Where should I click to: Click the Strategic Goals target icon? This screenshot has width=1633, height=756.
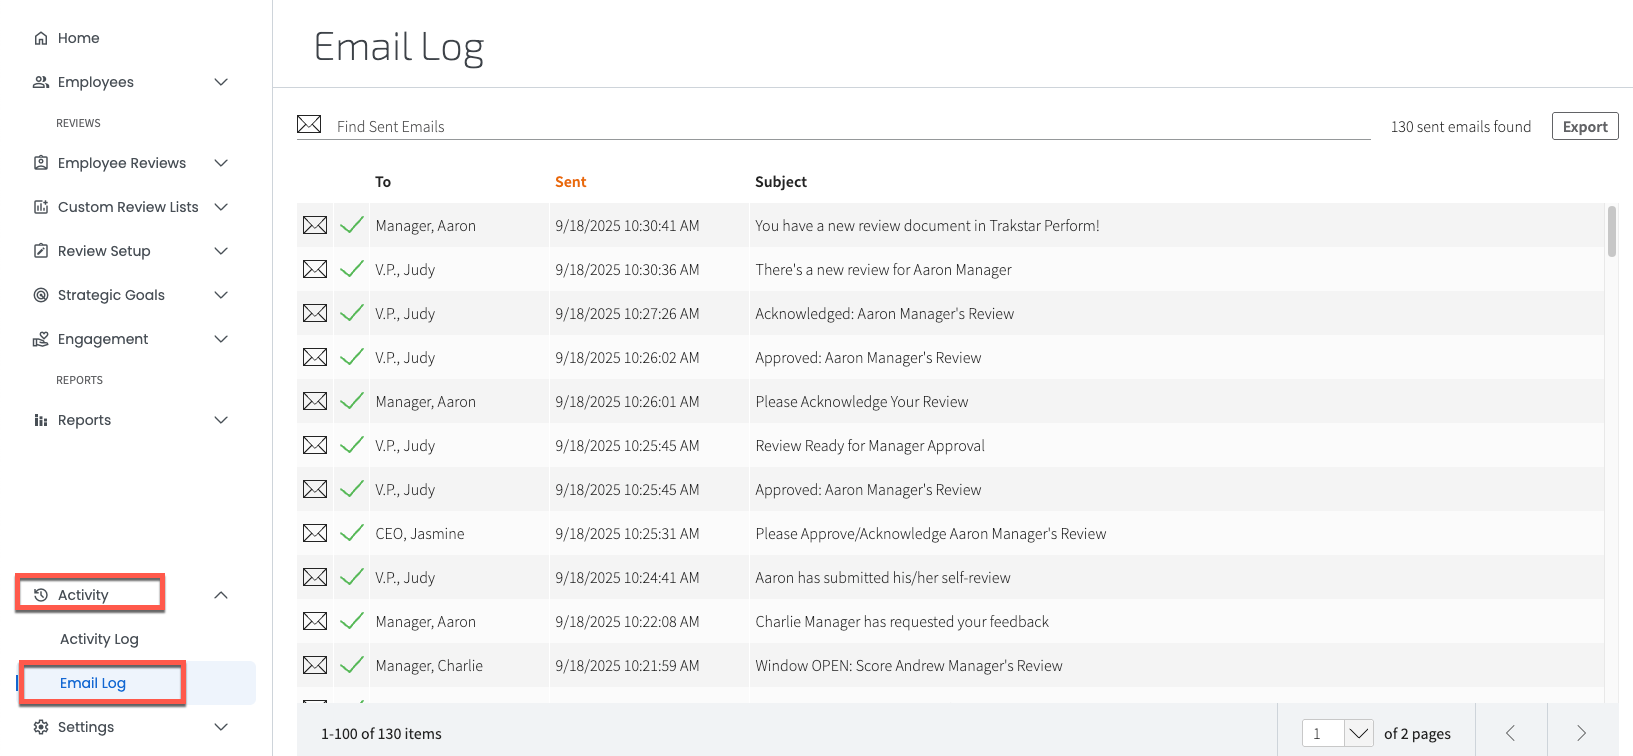click(41, 295)
